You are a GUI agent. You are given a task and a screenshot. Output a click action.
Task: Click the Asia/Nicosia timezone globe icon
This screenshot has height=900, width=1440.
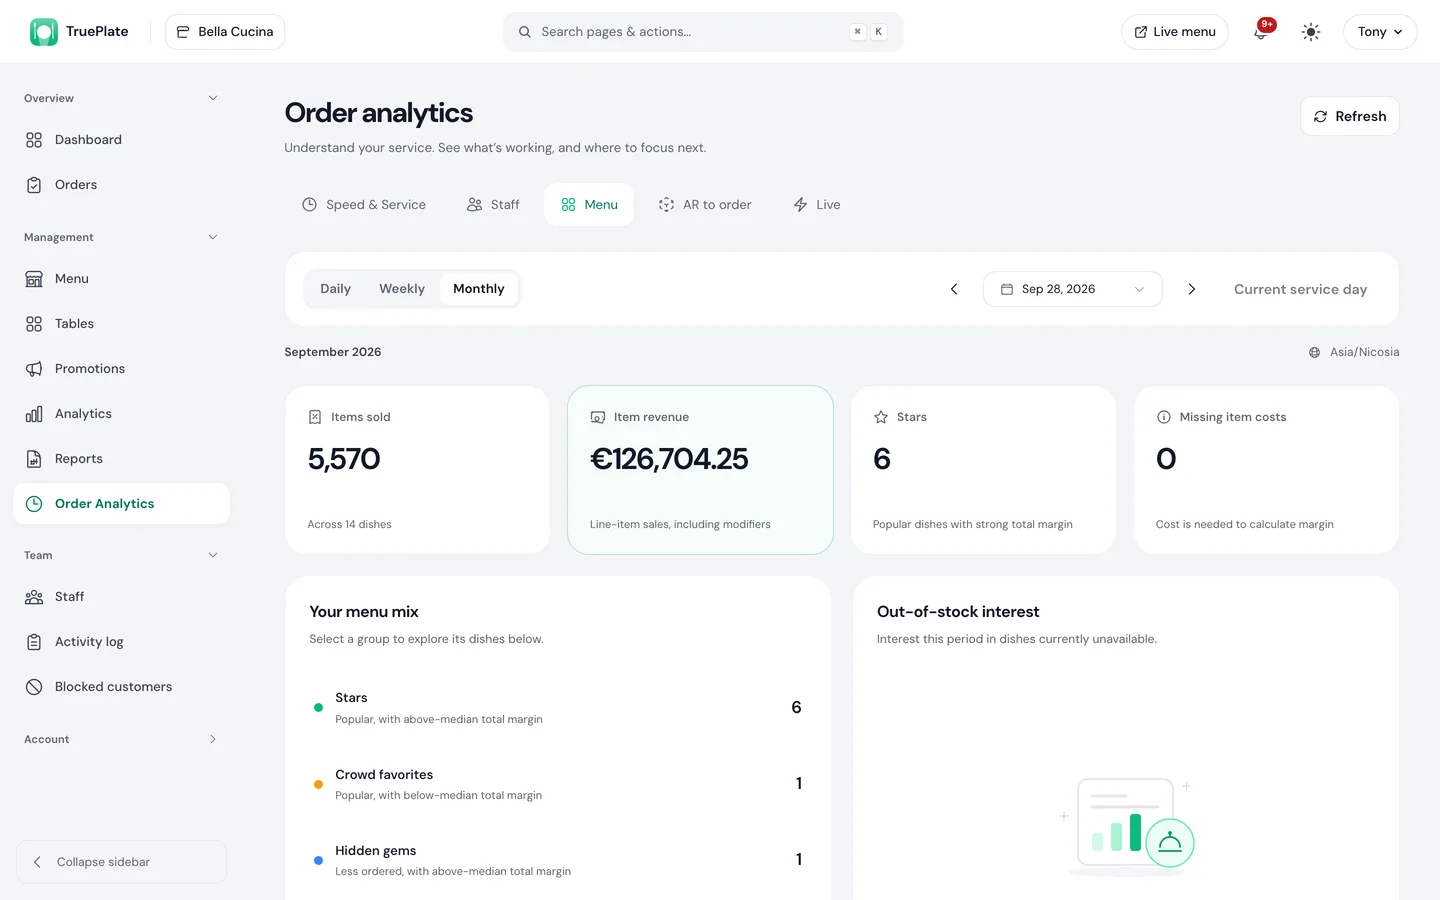click(x=1315, y=352)
